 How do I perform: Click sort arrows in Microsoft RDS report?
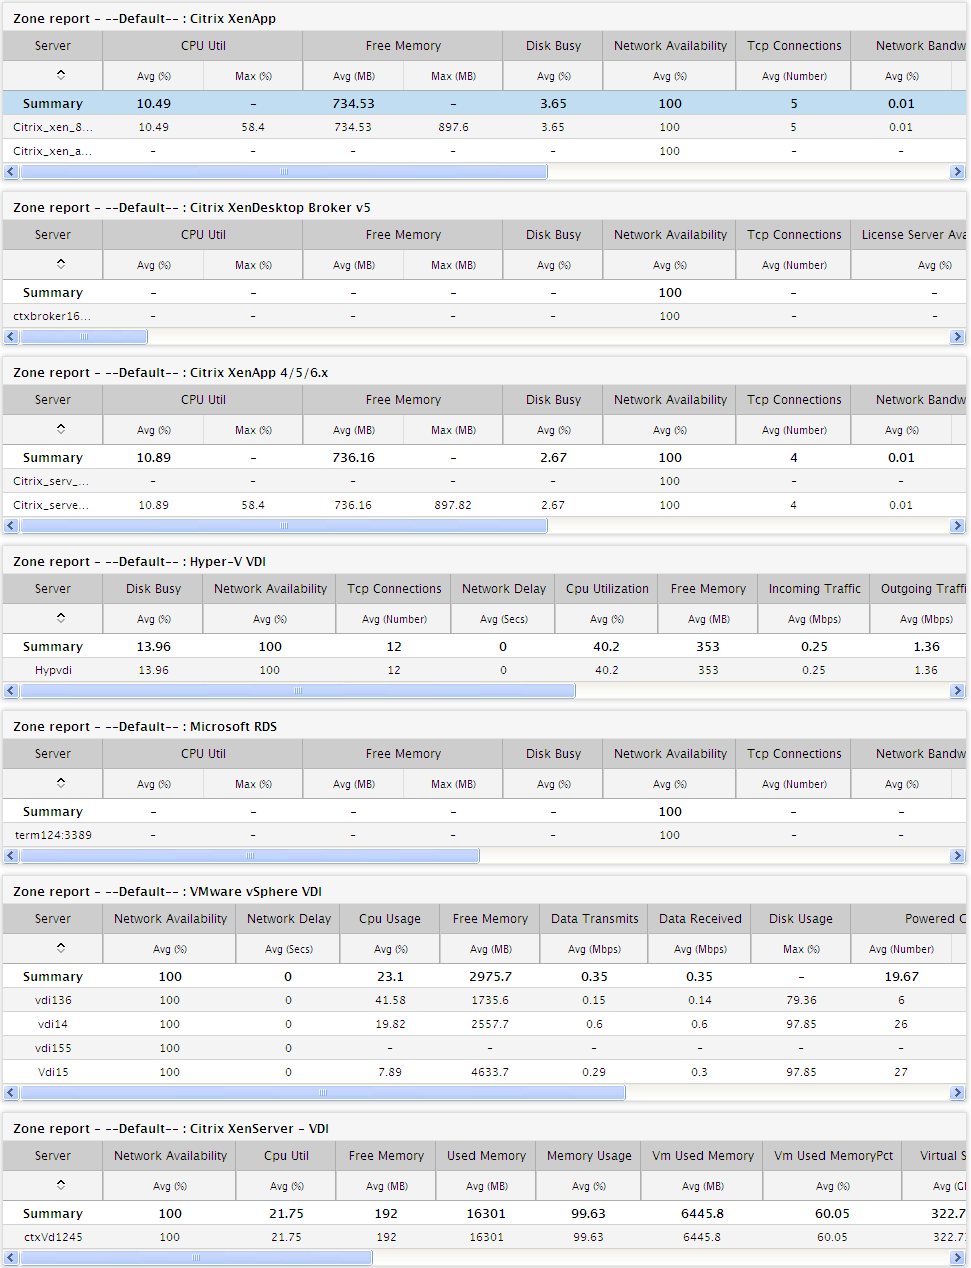(61, 782)
